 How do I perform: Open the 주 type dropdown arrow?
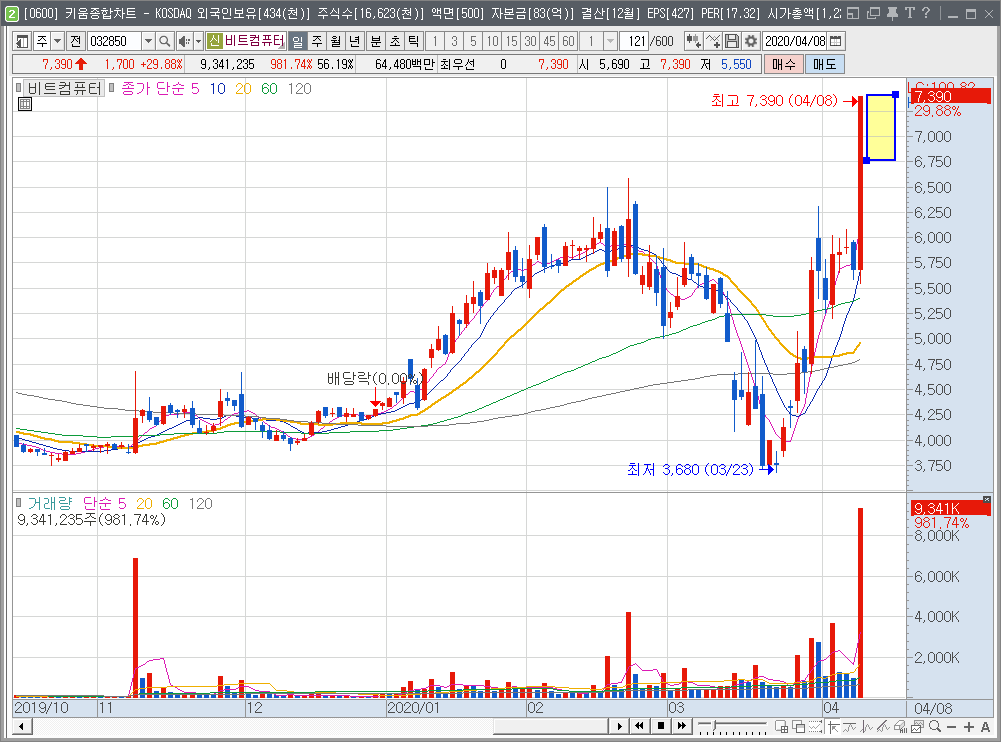[x=57, y=42]
